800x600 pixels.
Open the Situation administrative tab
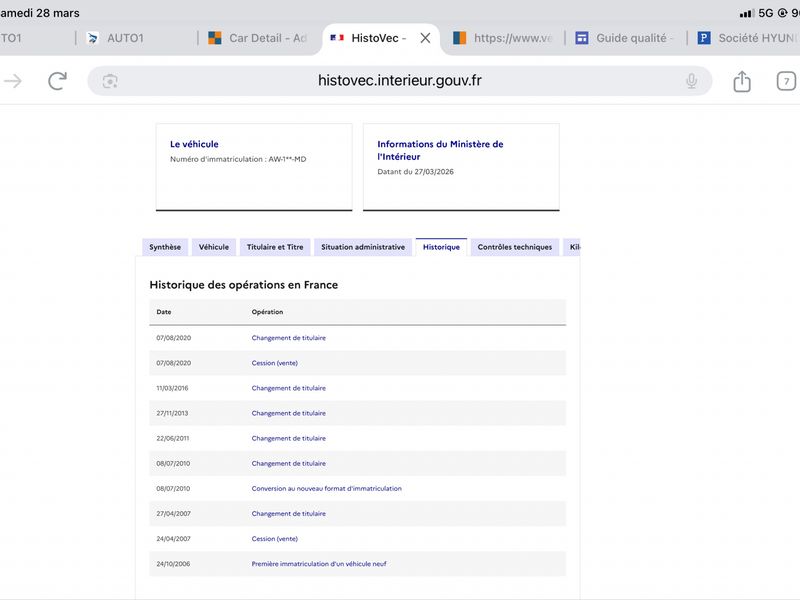point(363,247)
